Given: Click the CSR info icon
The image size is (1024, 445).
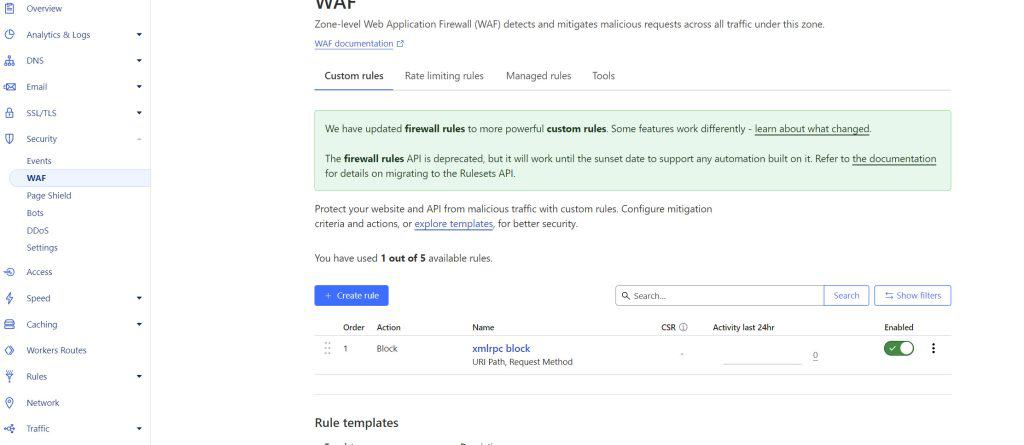Looking at the screenshot, I should pos(683,327).
